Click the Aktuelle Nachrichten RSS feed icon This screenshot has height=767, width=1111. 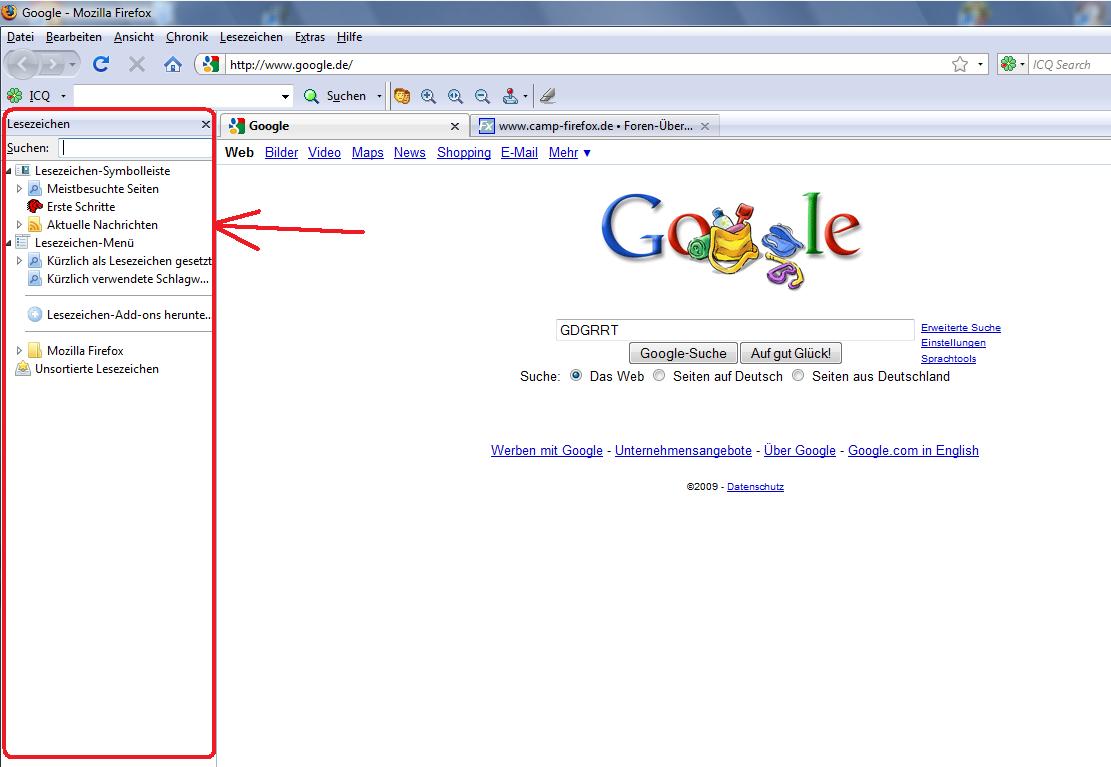tap(35, 225)
